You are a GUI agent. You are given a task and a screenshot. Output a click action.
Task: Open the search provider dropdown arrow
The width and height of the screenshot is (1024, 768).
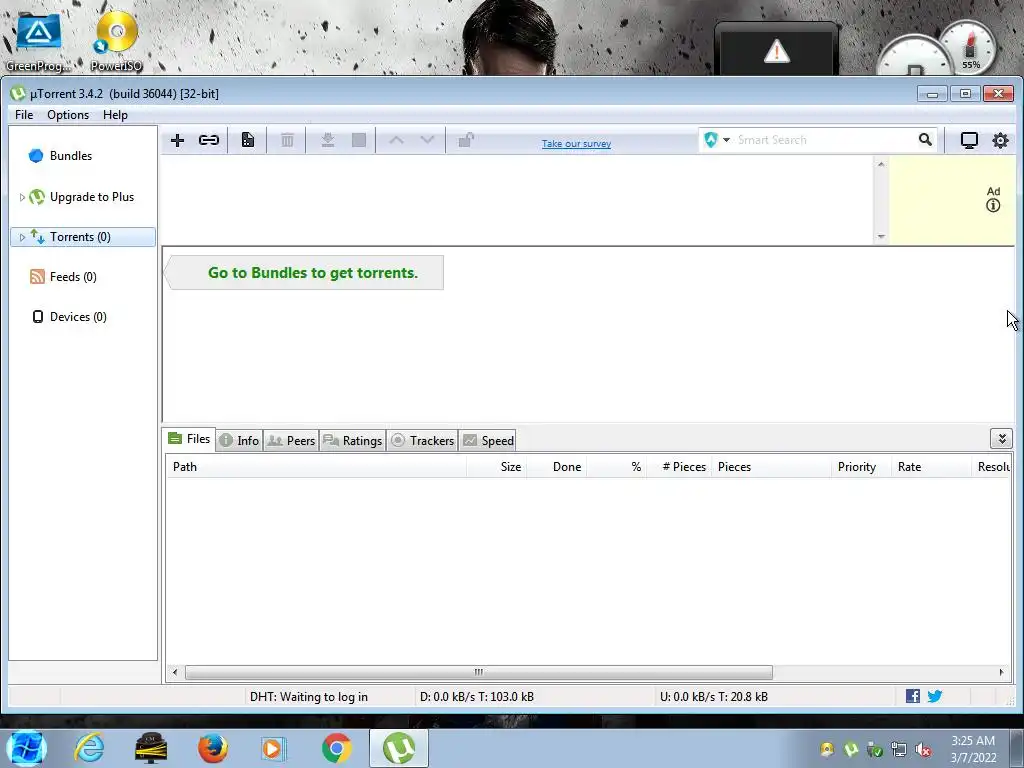(726, 140)
